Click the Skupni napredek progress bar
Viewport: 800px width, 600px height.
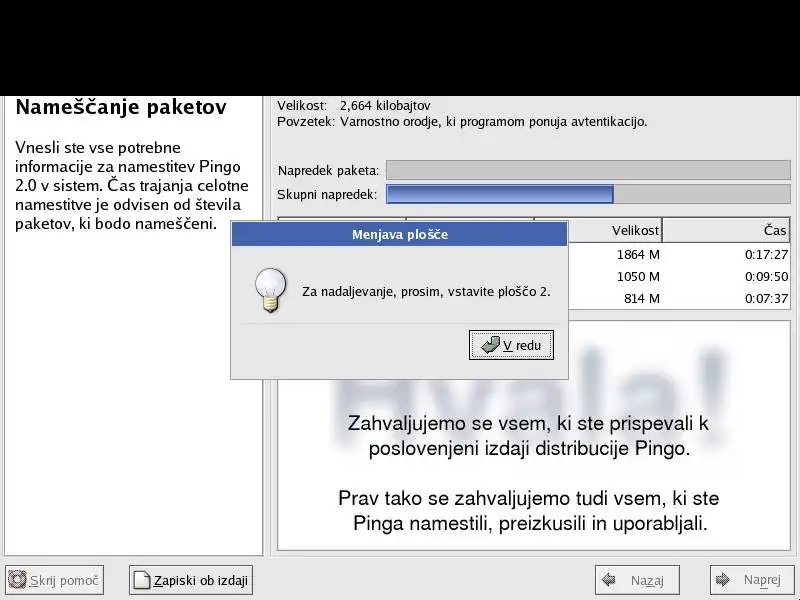point(588,194)
